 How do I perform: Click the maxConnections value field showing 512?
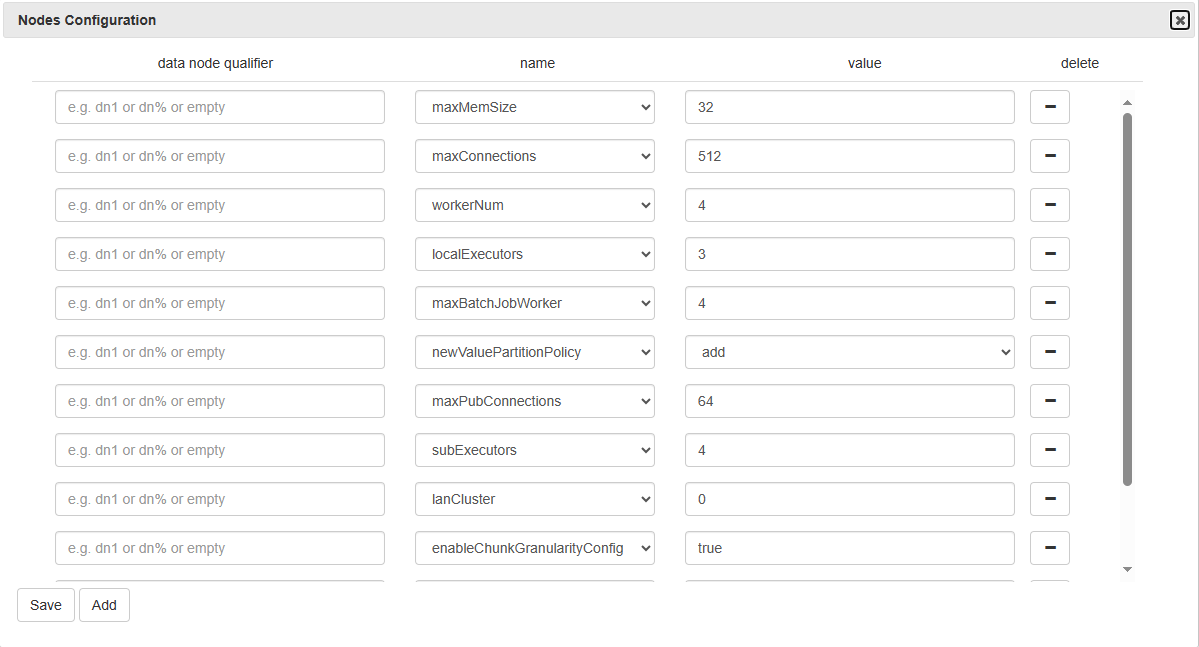pyautogui.click(x=849, y=156)
